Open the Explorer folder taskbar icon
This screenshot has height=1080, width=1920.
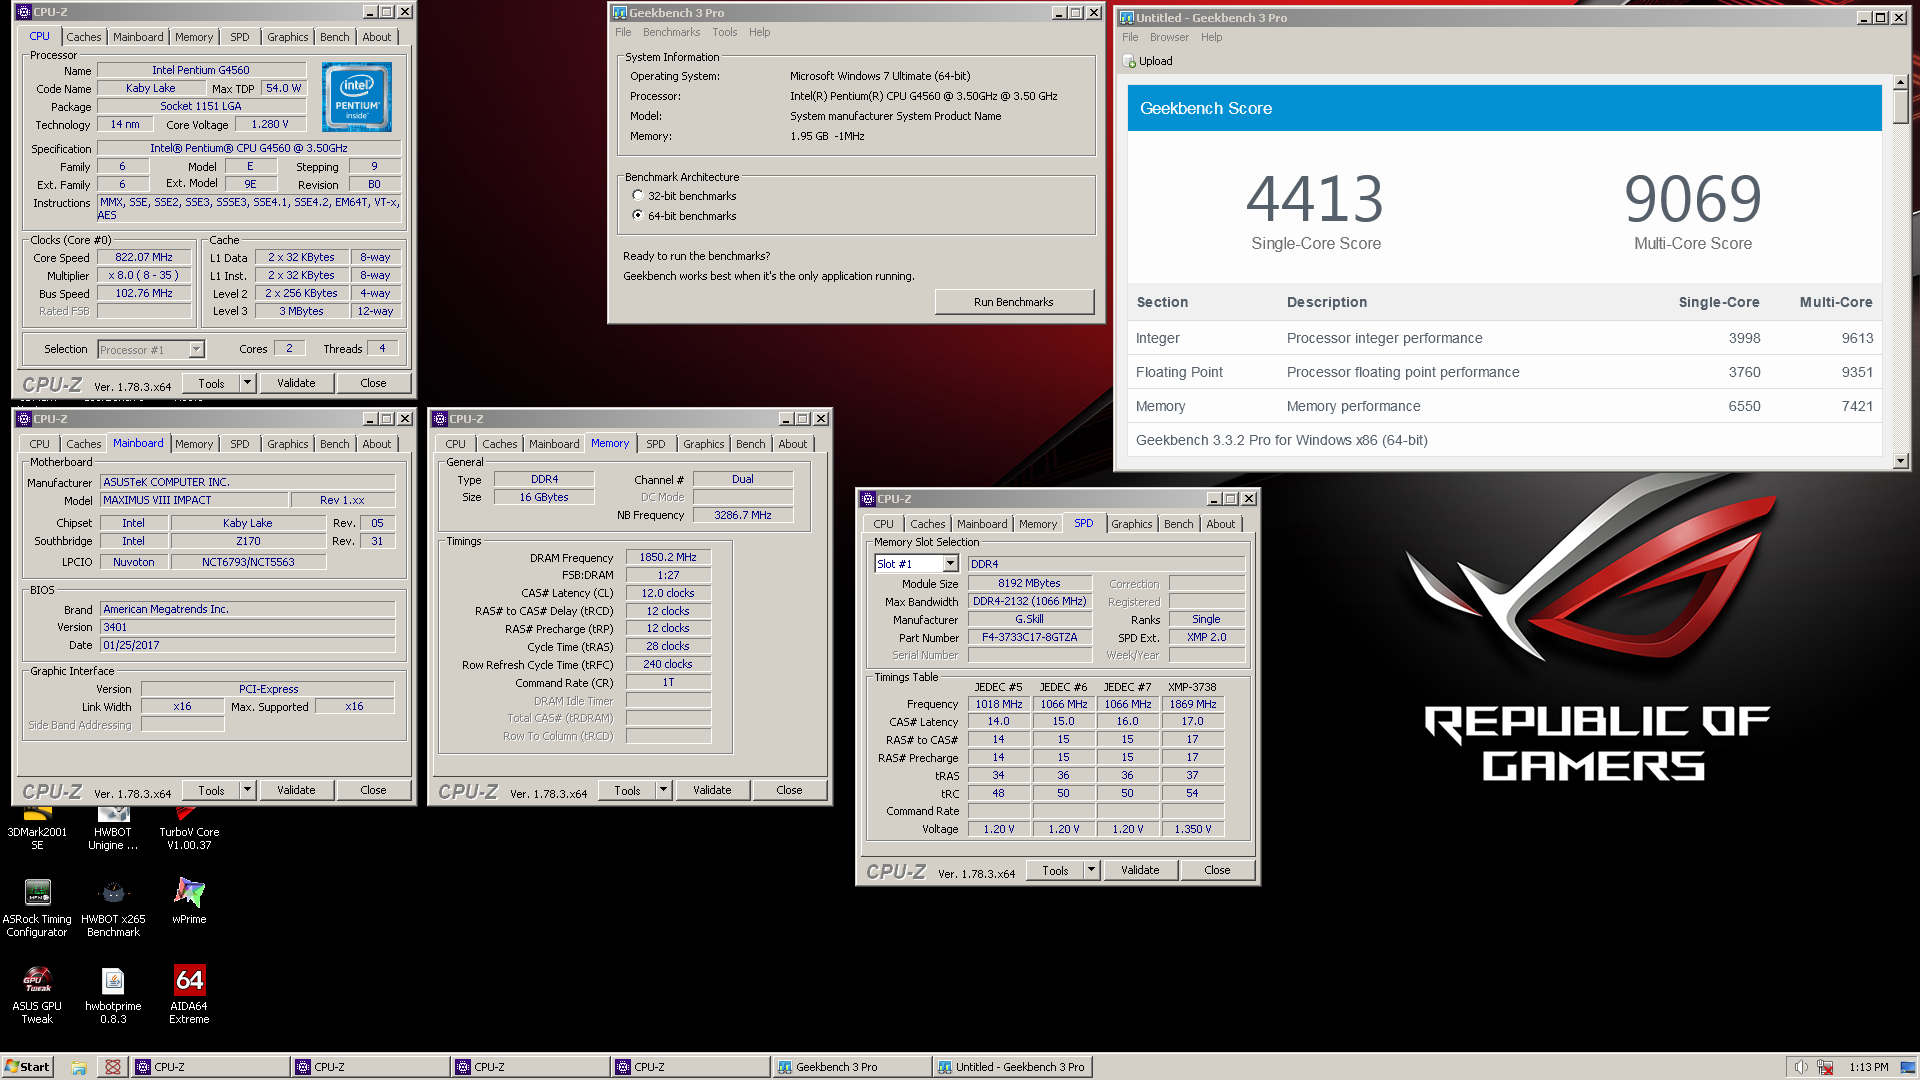click(79, 1067)
